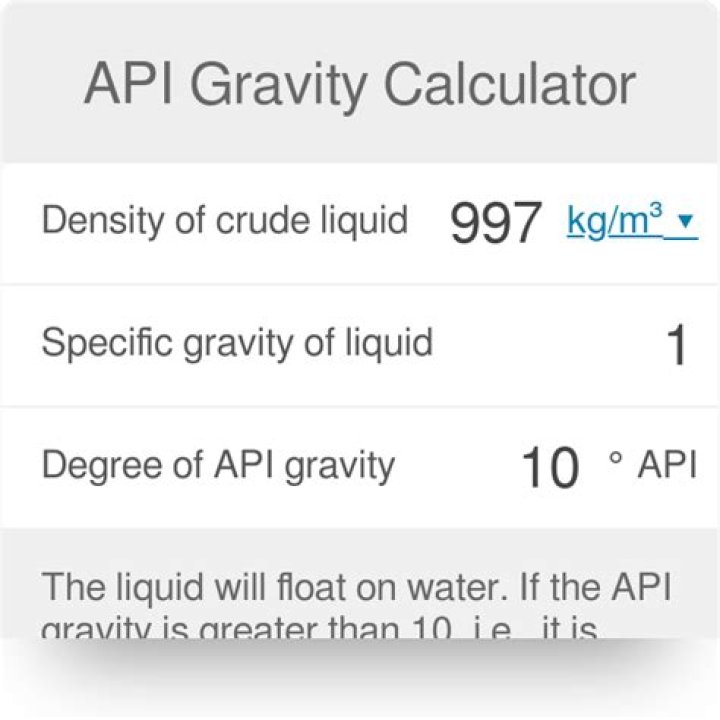Select the specific gravity value 1
The height and width of the screenshot is (720, 720).
(x=677, y=345)
